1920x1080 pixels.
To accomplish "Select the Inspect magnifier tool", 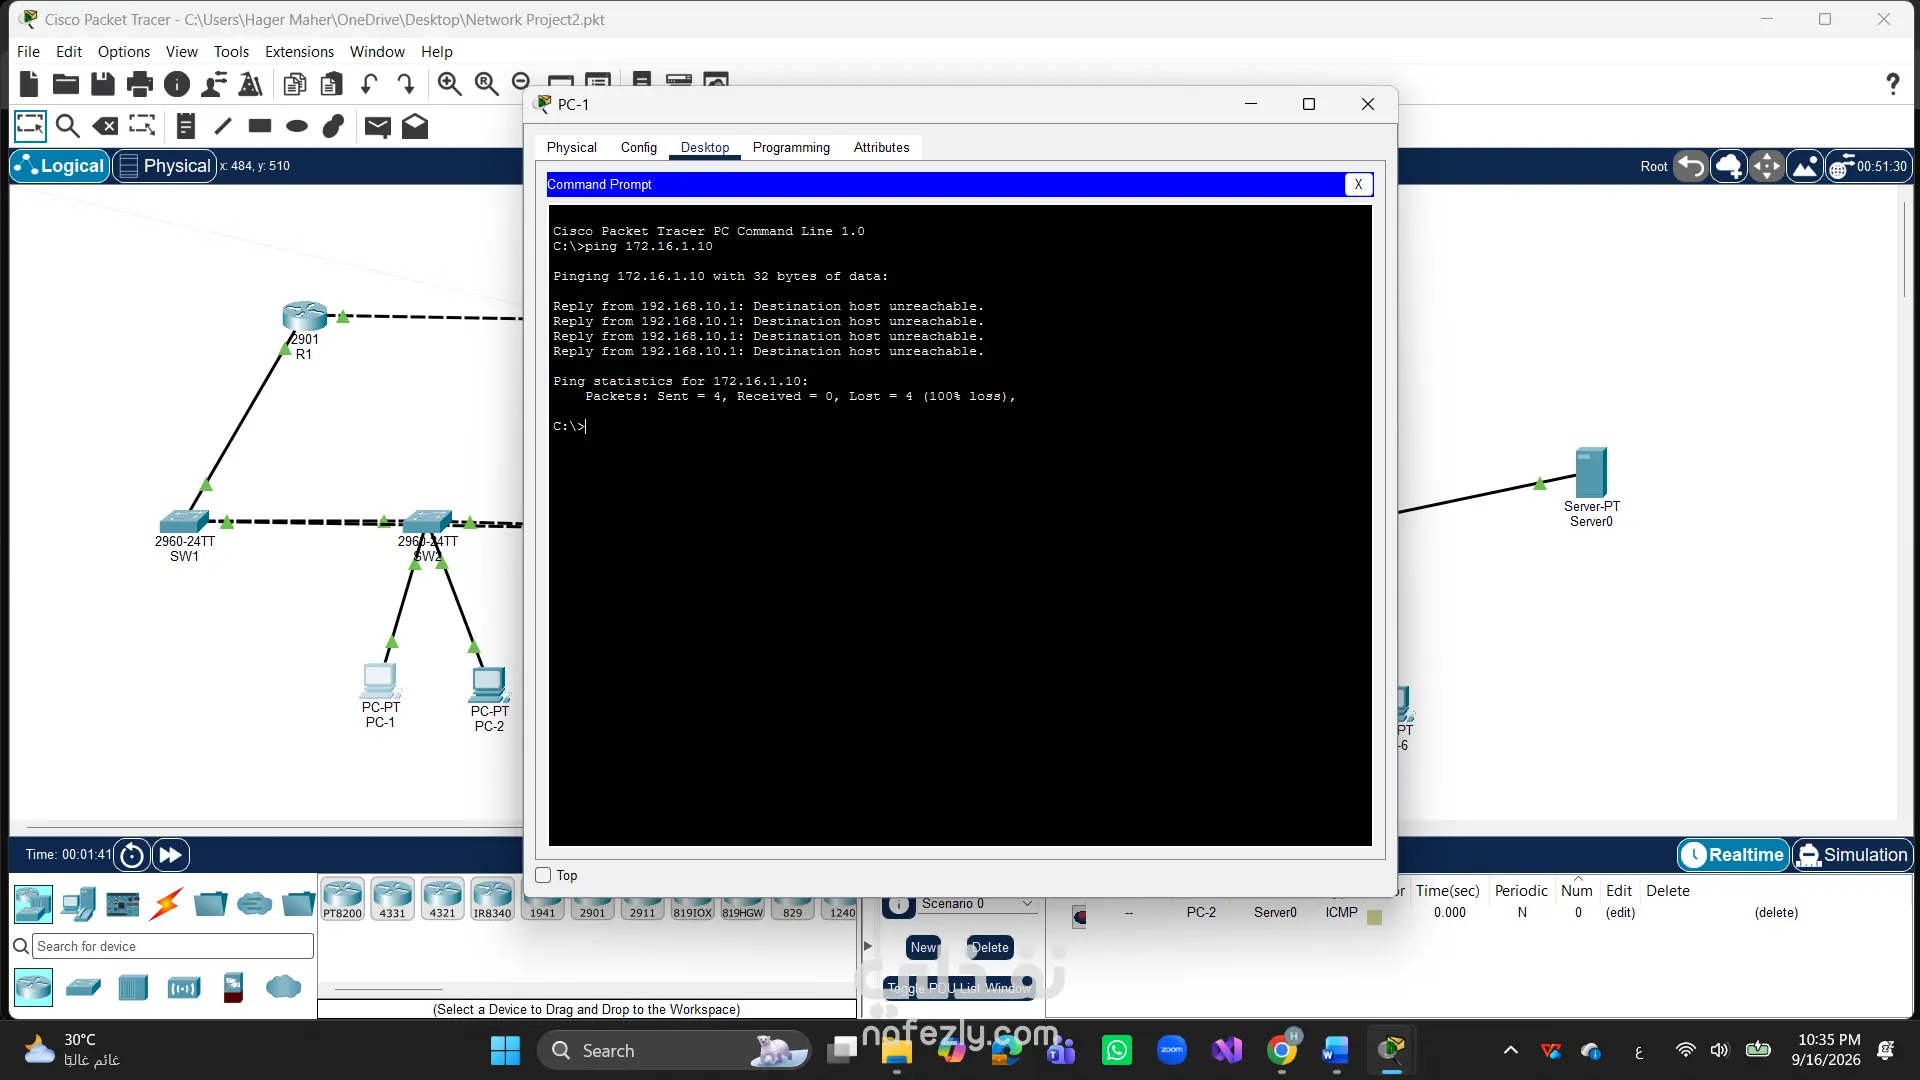I will coord(68,126).
